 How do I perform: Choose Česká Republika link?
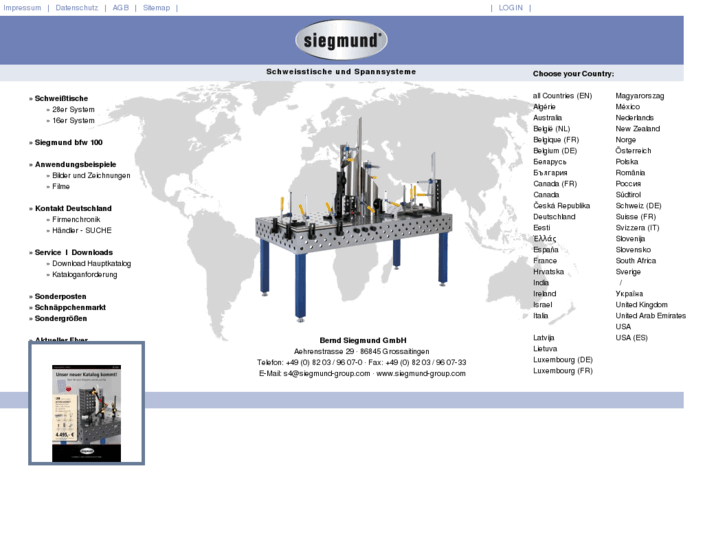click(x=561, y=206)
